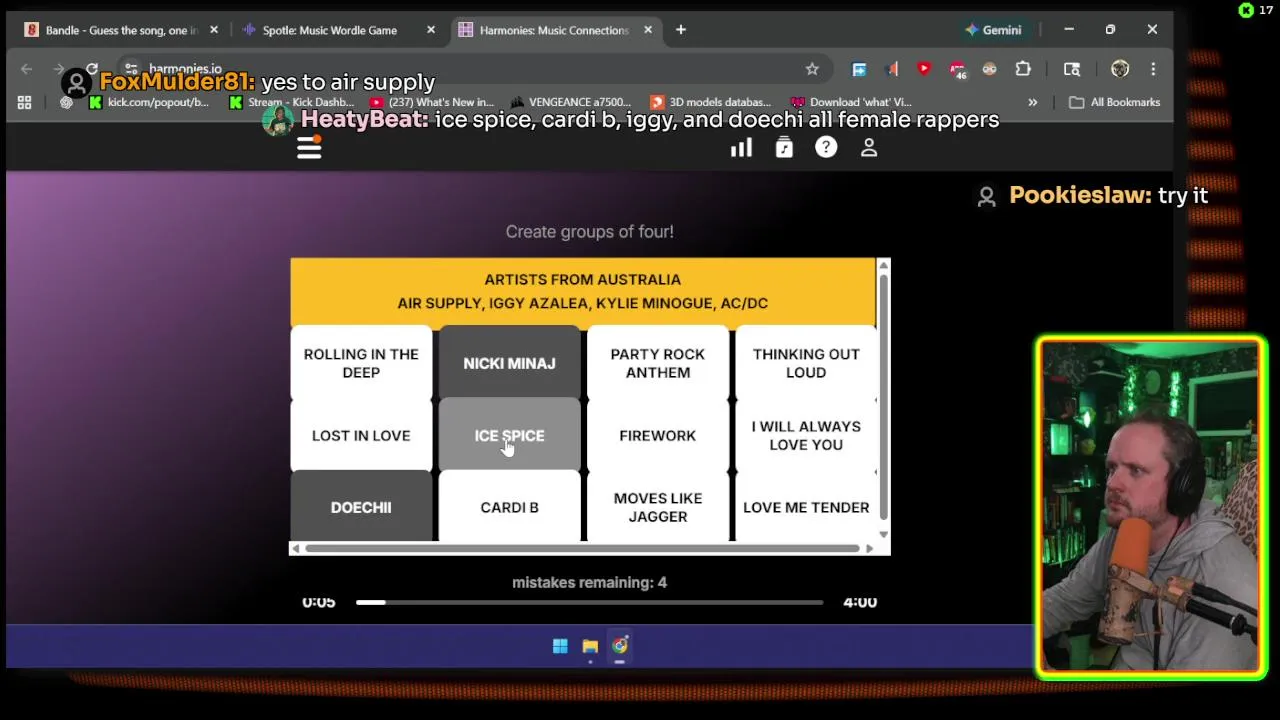
Task: Open the Chrome apps grid icon
Action: tap(24, 102)
